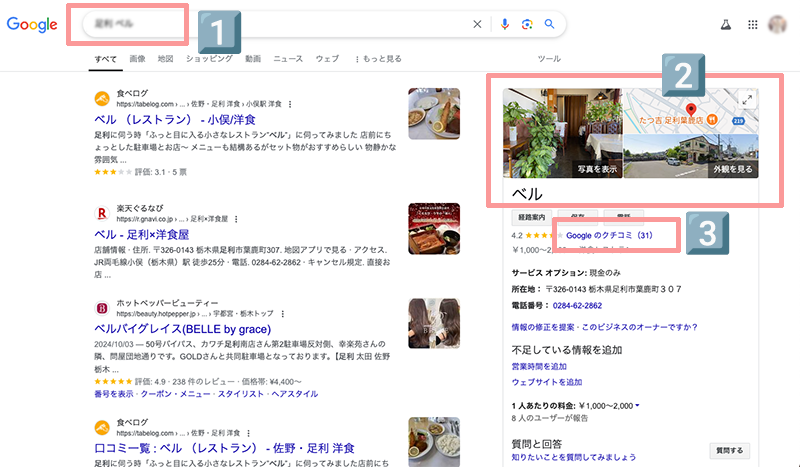800x467 pixels.
Task: Open result ベル - 足利×洋食屋
Action: tap(142, 235)
